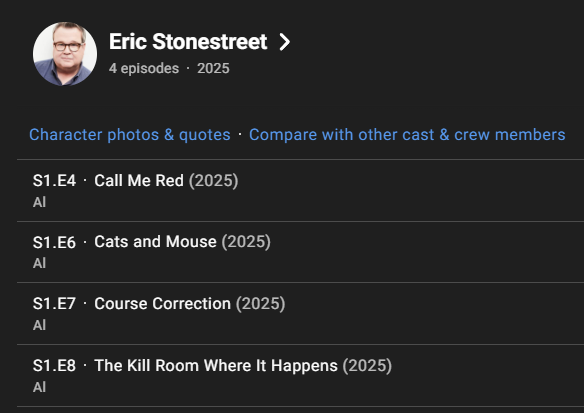Click the S1.E7 episode code
The height and width of the screenshot is (413, 584).
point(54,304)
